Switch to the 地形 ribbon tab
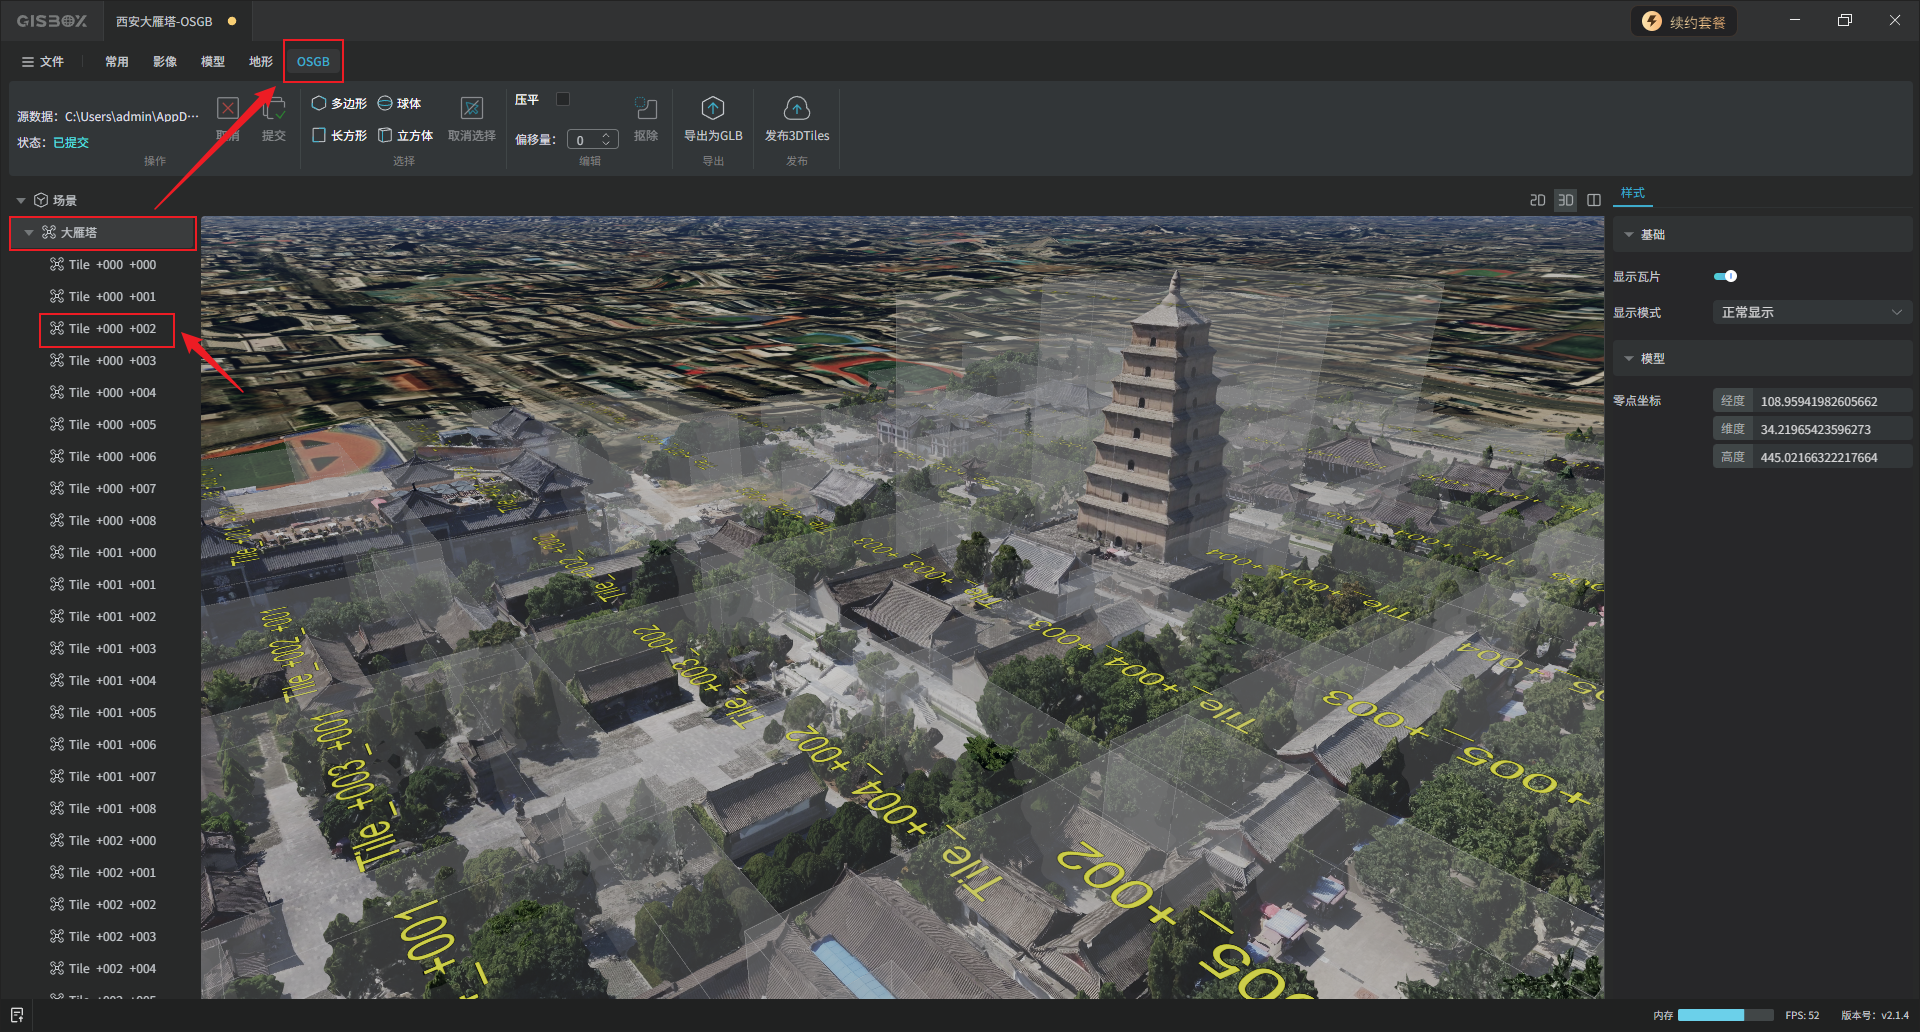Screen dimensions: 1920x1032 click(260, 62)
